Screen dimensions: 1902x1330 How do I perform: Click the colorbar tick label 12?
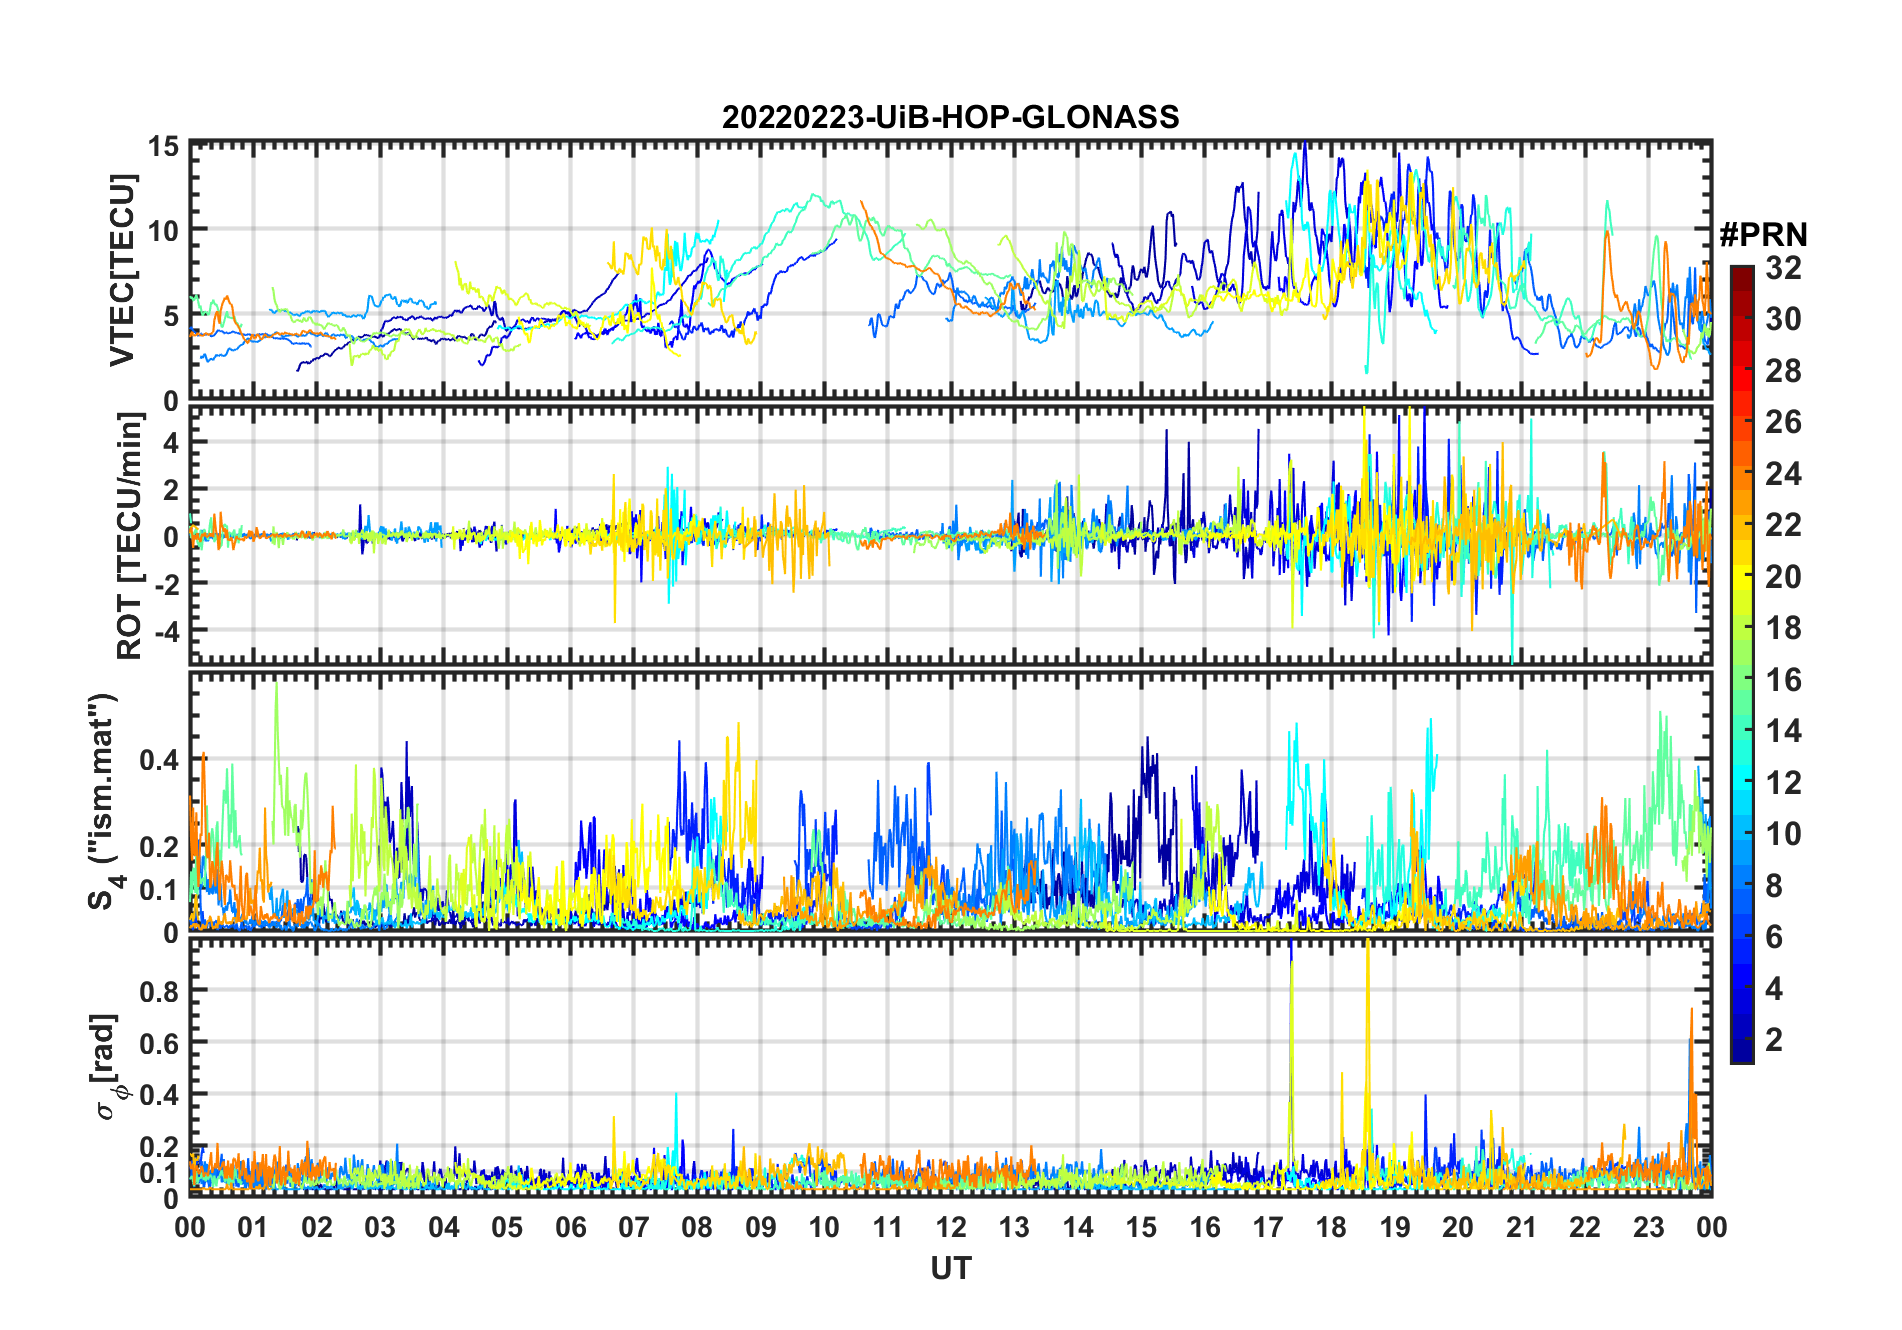pos(1782,783)
